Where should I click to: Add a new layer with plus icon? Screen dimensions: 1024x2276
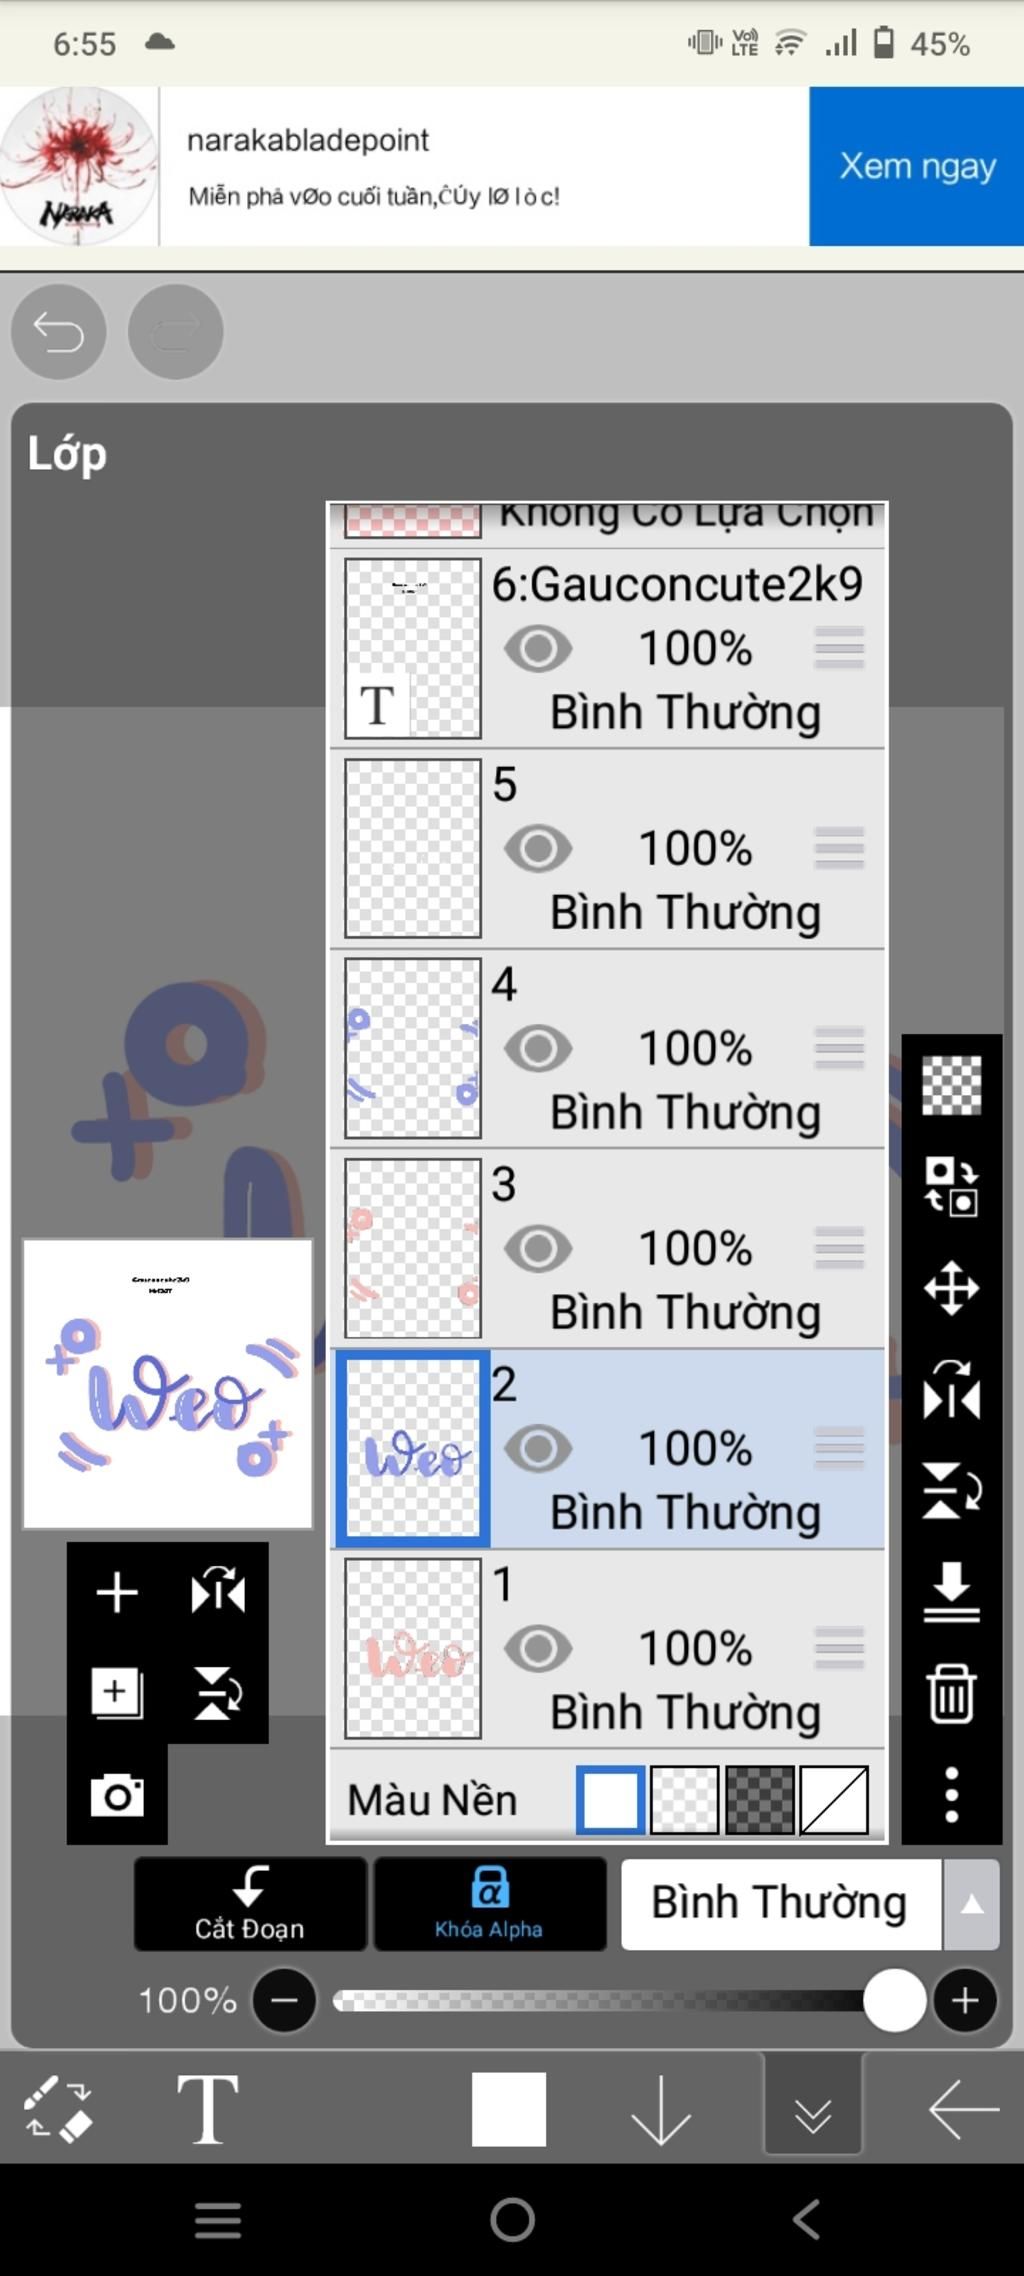coord(117,1592)
